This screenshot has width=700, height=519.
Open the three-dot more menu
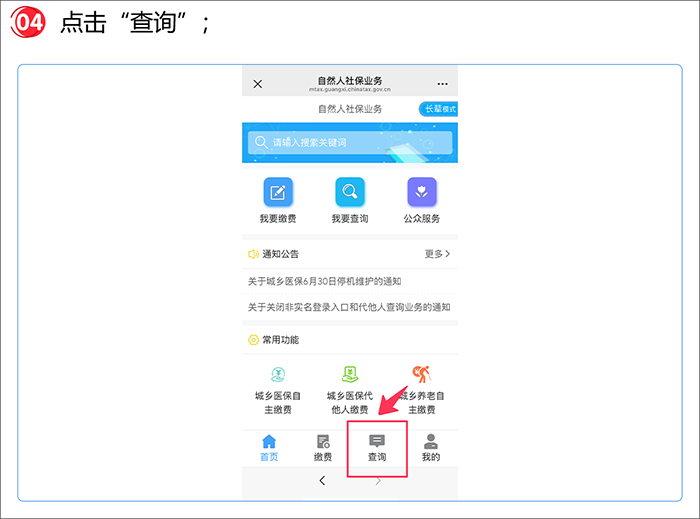coord(442,84)
